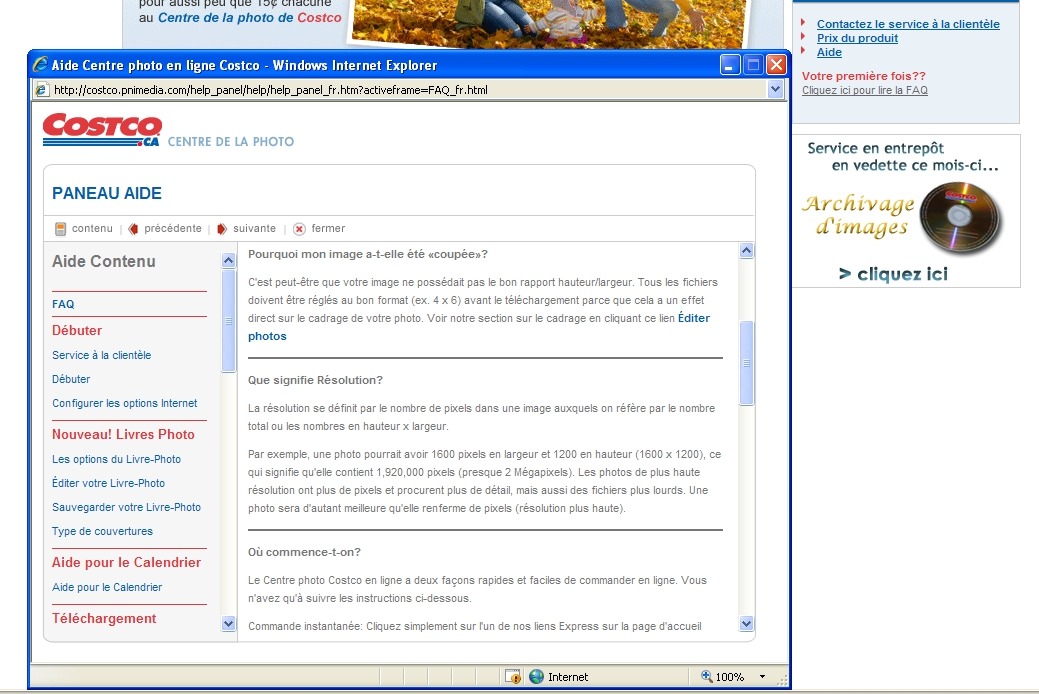This screenshot has height=694, width=1039.
Task: Open Éditer votre Livre-Photo topic
Action: pyautogui.click(x=109, y=483)
